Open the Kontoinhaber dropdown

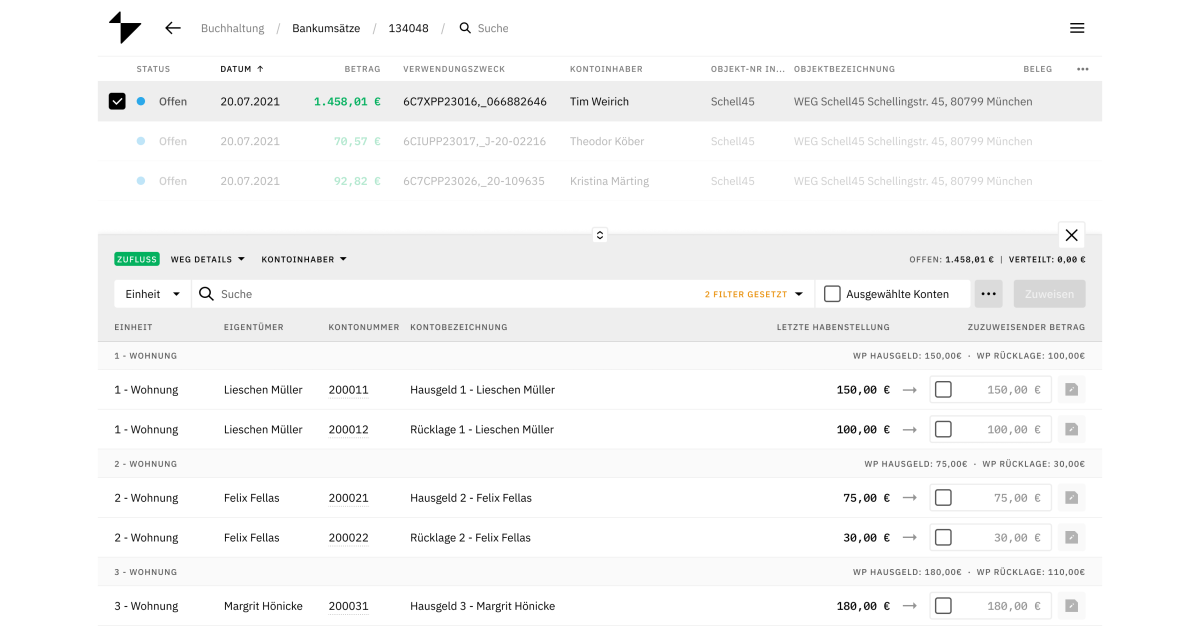(x=304, y=259)
